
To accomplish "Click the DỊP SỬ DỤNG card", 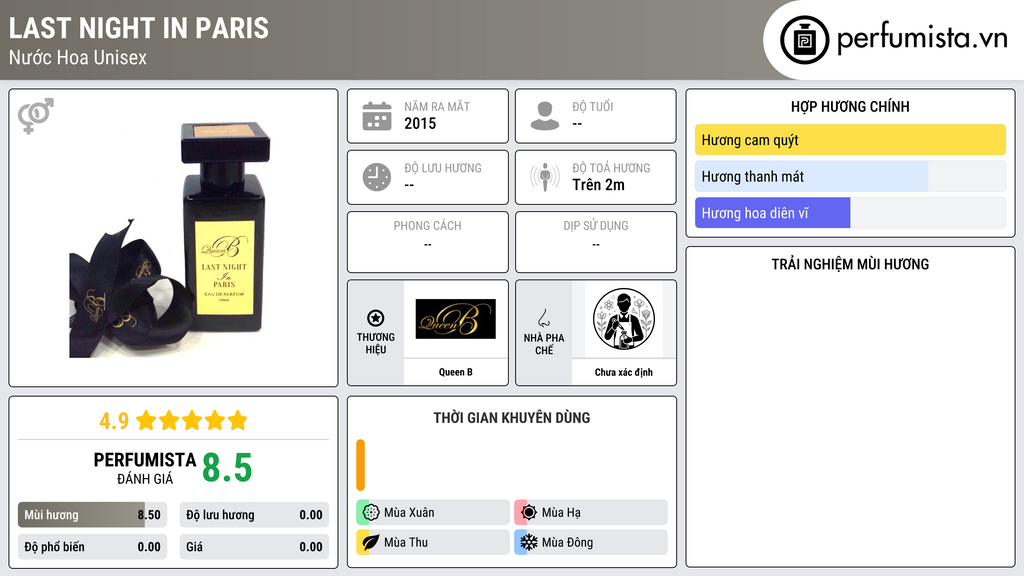I will click(596, 242).
